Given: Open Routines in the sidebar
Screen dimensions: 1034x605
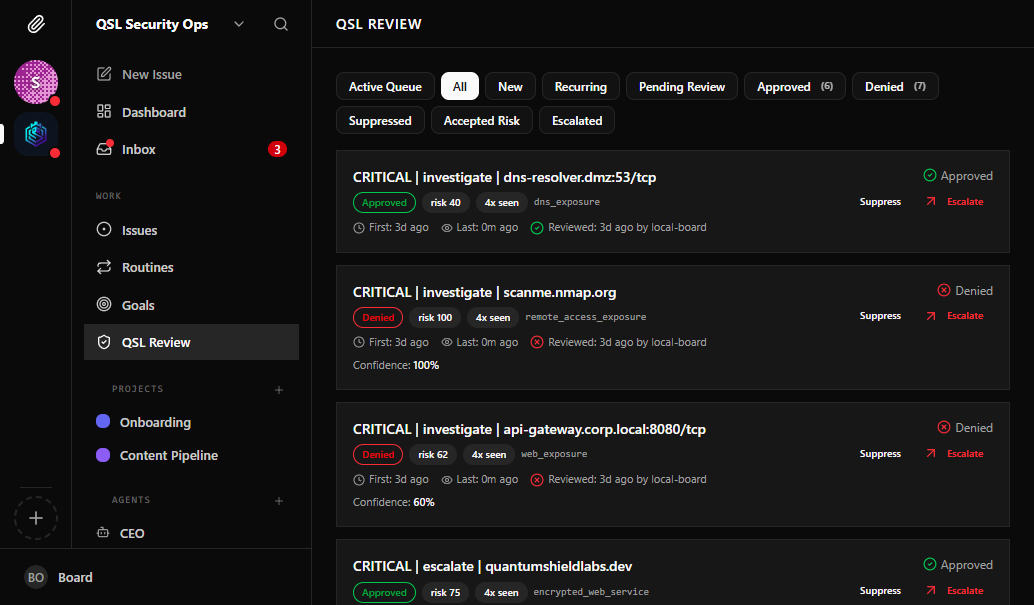Looking at the screenshot, I should coord(191,267).
